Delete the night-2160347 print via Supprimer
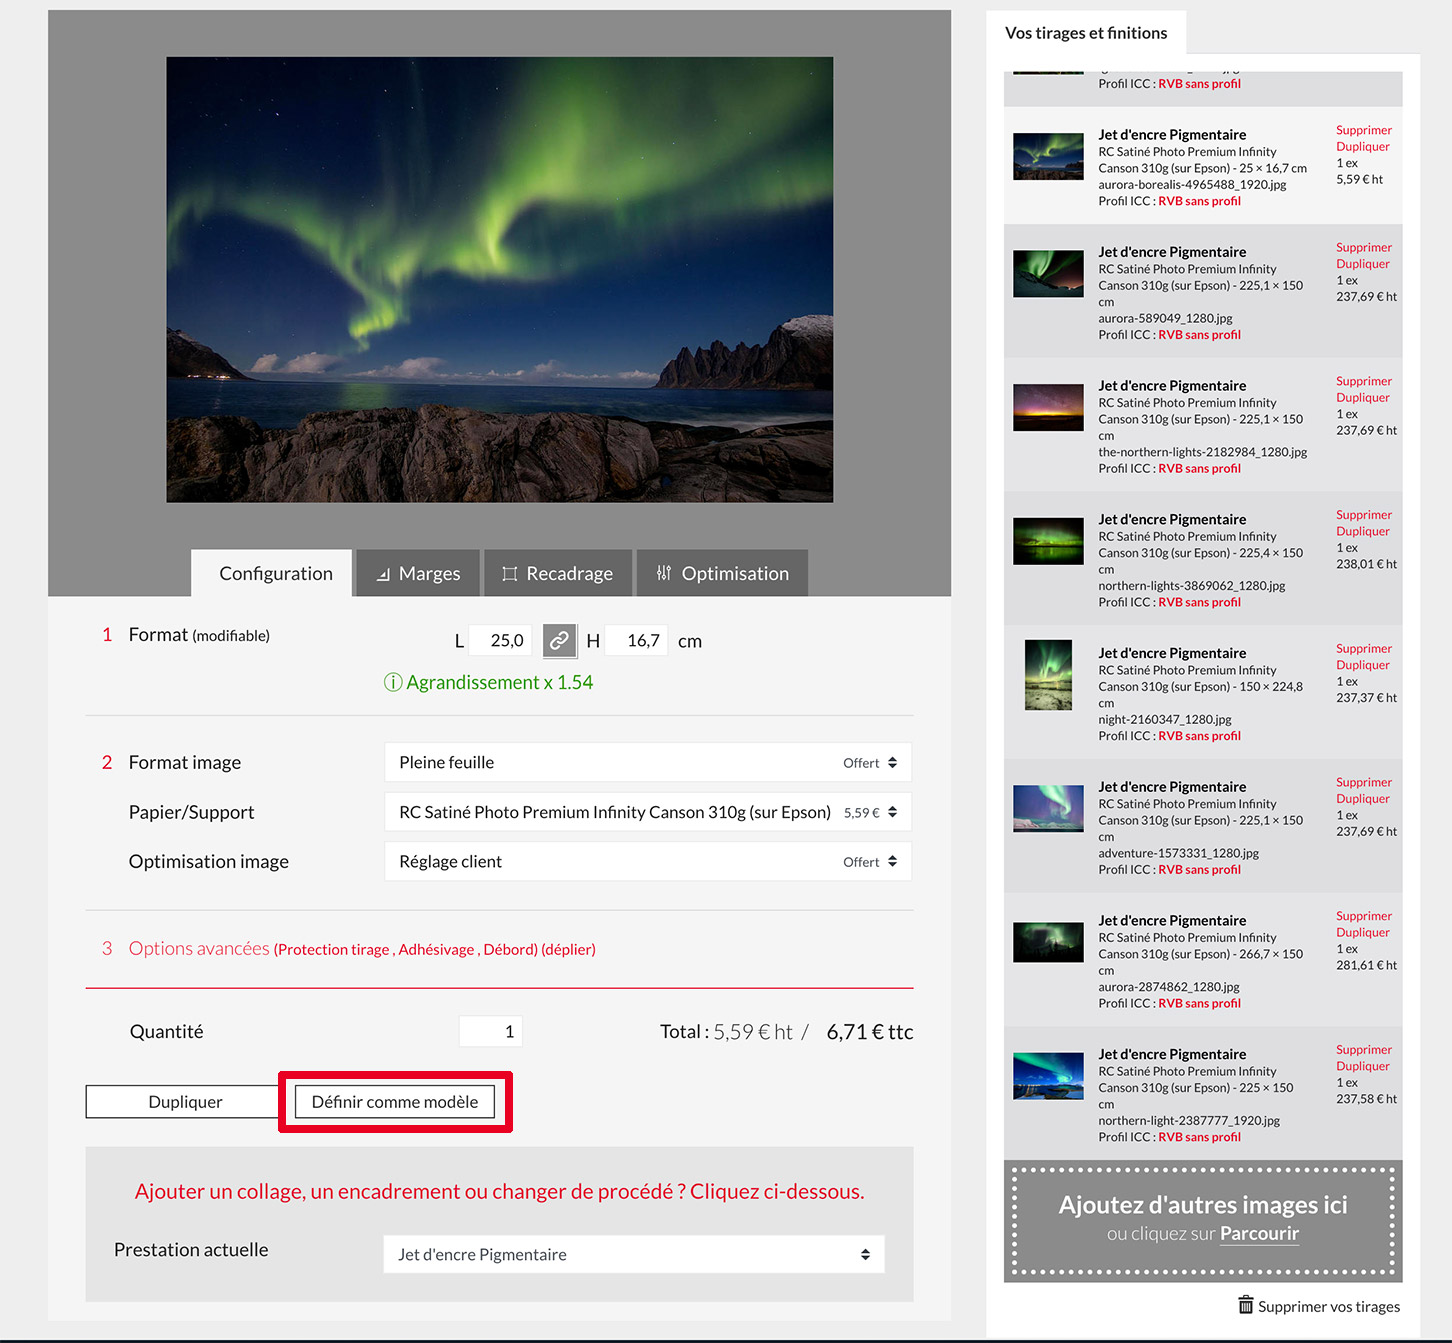This screenshot has width=1452, height=1343. click(1363, 649)
